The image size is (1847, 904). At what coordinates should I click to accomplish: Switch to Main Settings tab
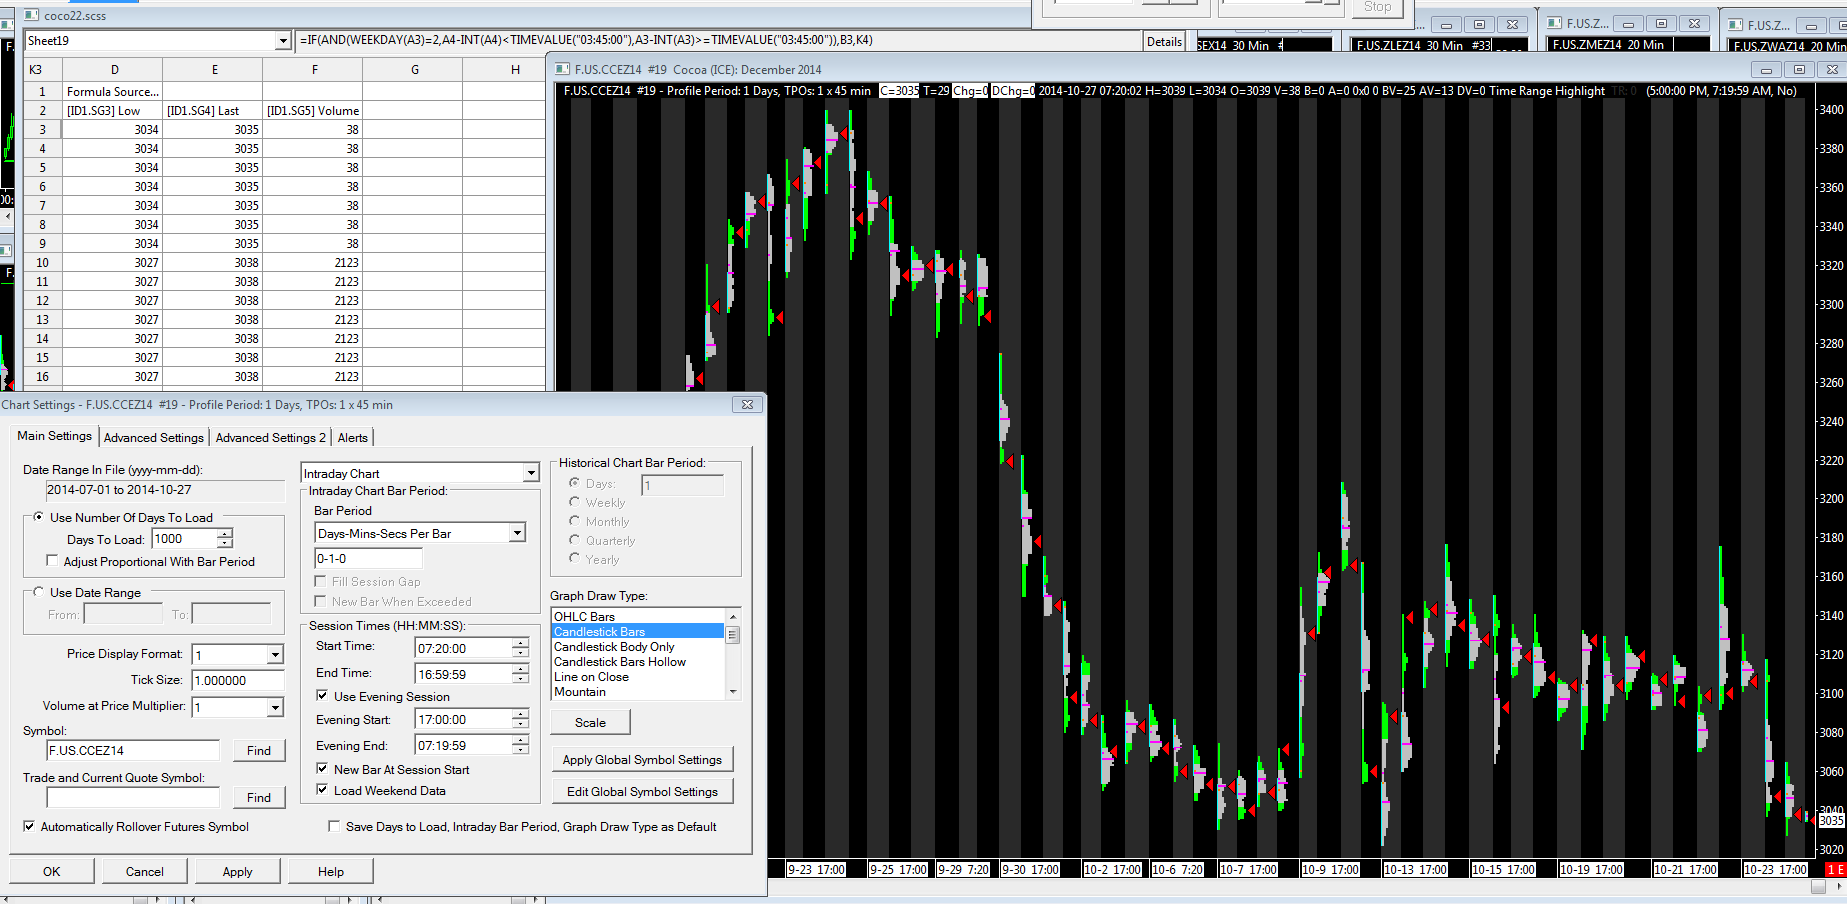[54, 436]
